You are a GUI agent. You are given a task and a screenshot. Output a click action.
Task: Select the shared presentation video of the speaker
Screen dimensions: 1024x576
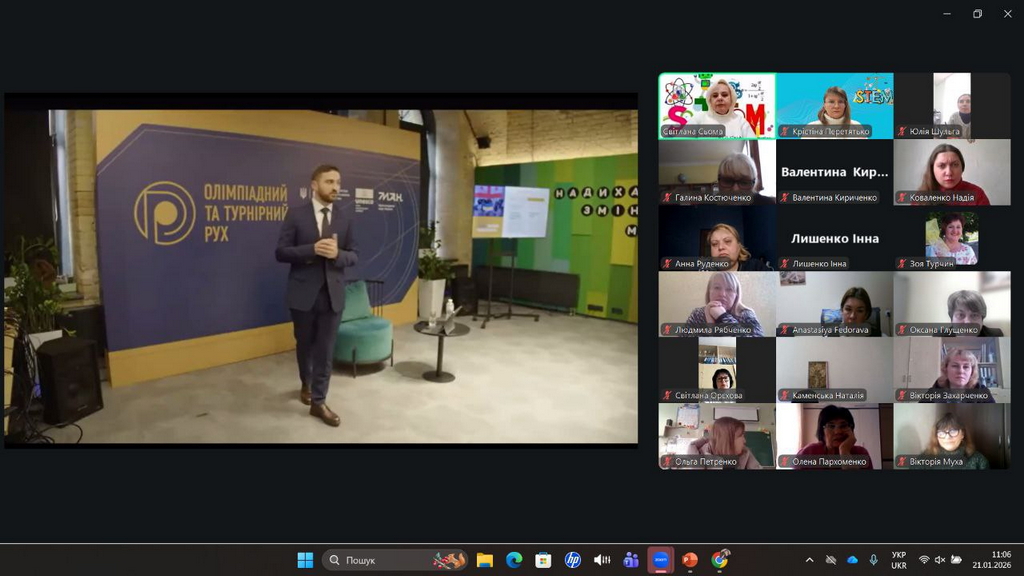click(321, 270)
